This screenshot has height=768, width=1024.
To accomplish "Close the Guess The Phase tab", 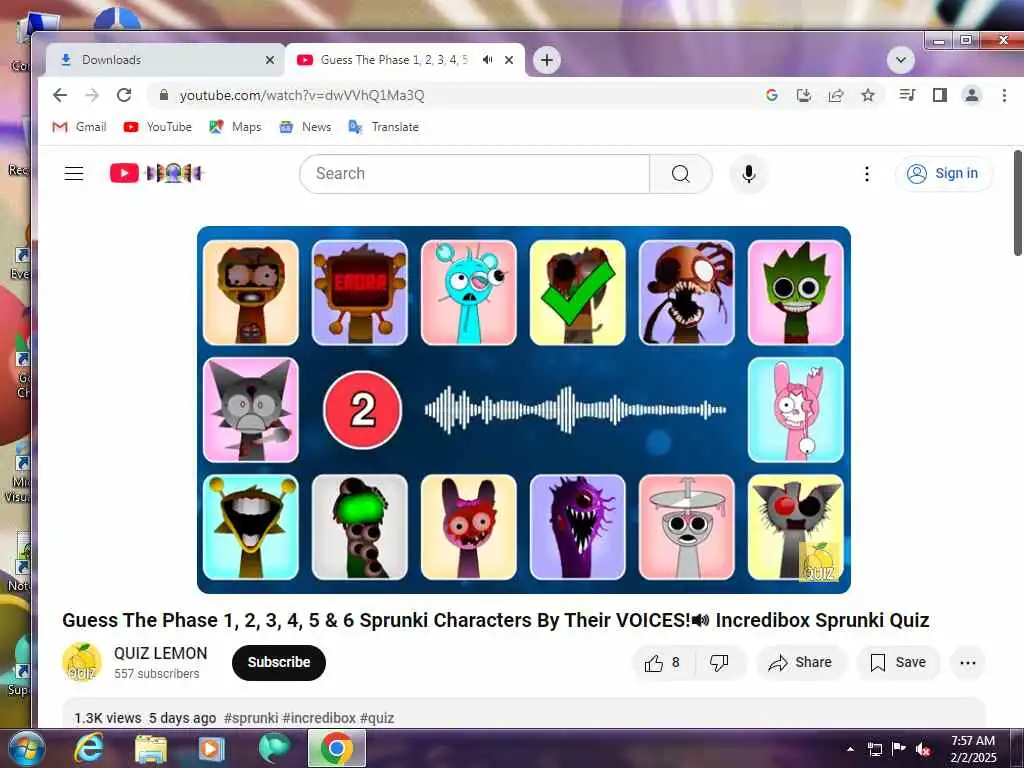I will click(509, 60).
